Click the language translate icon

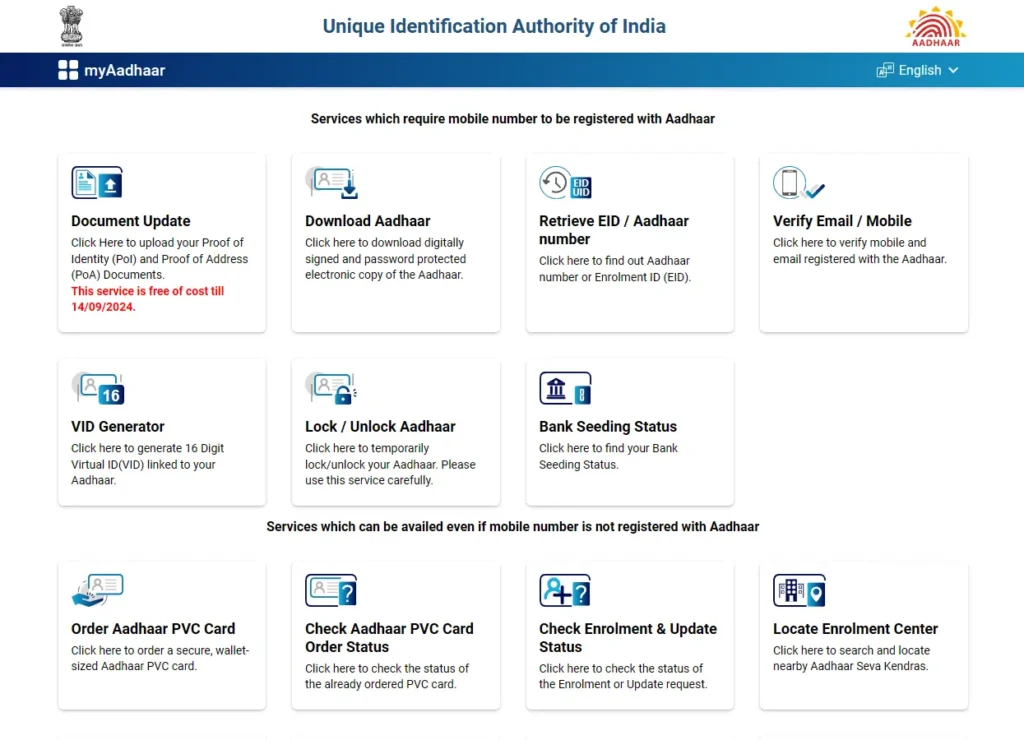point(885,70)
